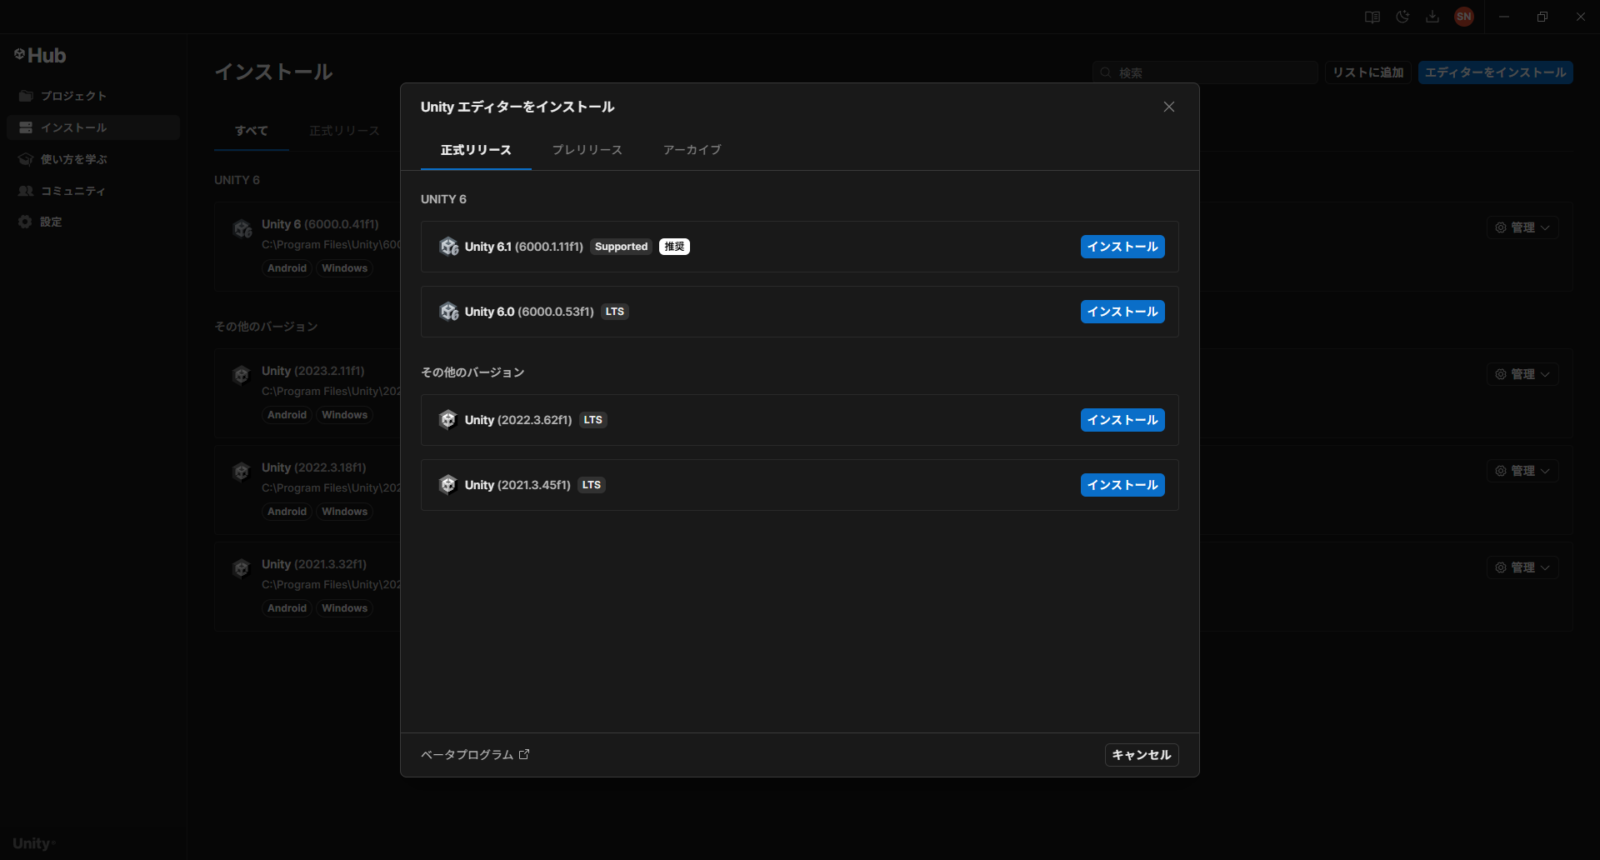Viewport: 1600px width, 860px height.
Task: Open the reader panel icon in title bar
Action: click(1373, 17)
